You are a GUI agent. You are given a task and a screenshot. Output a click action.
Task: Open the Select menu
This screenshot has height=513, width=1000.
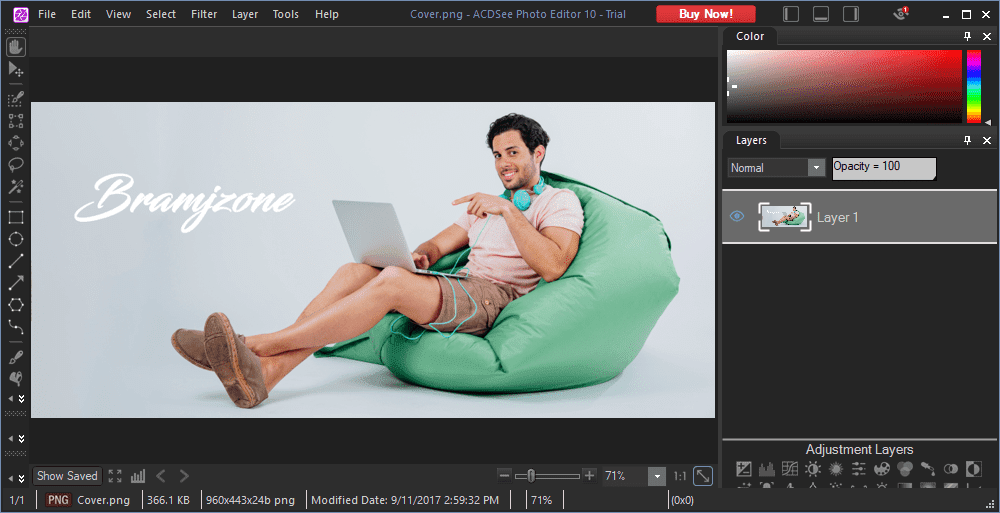[161, 14]
